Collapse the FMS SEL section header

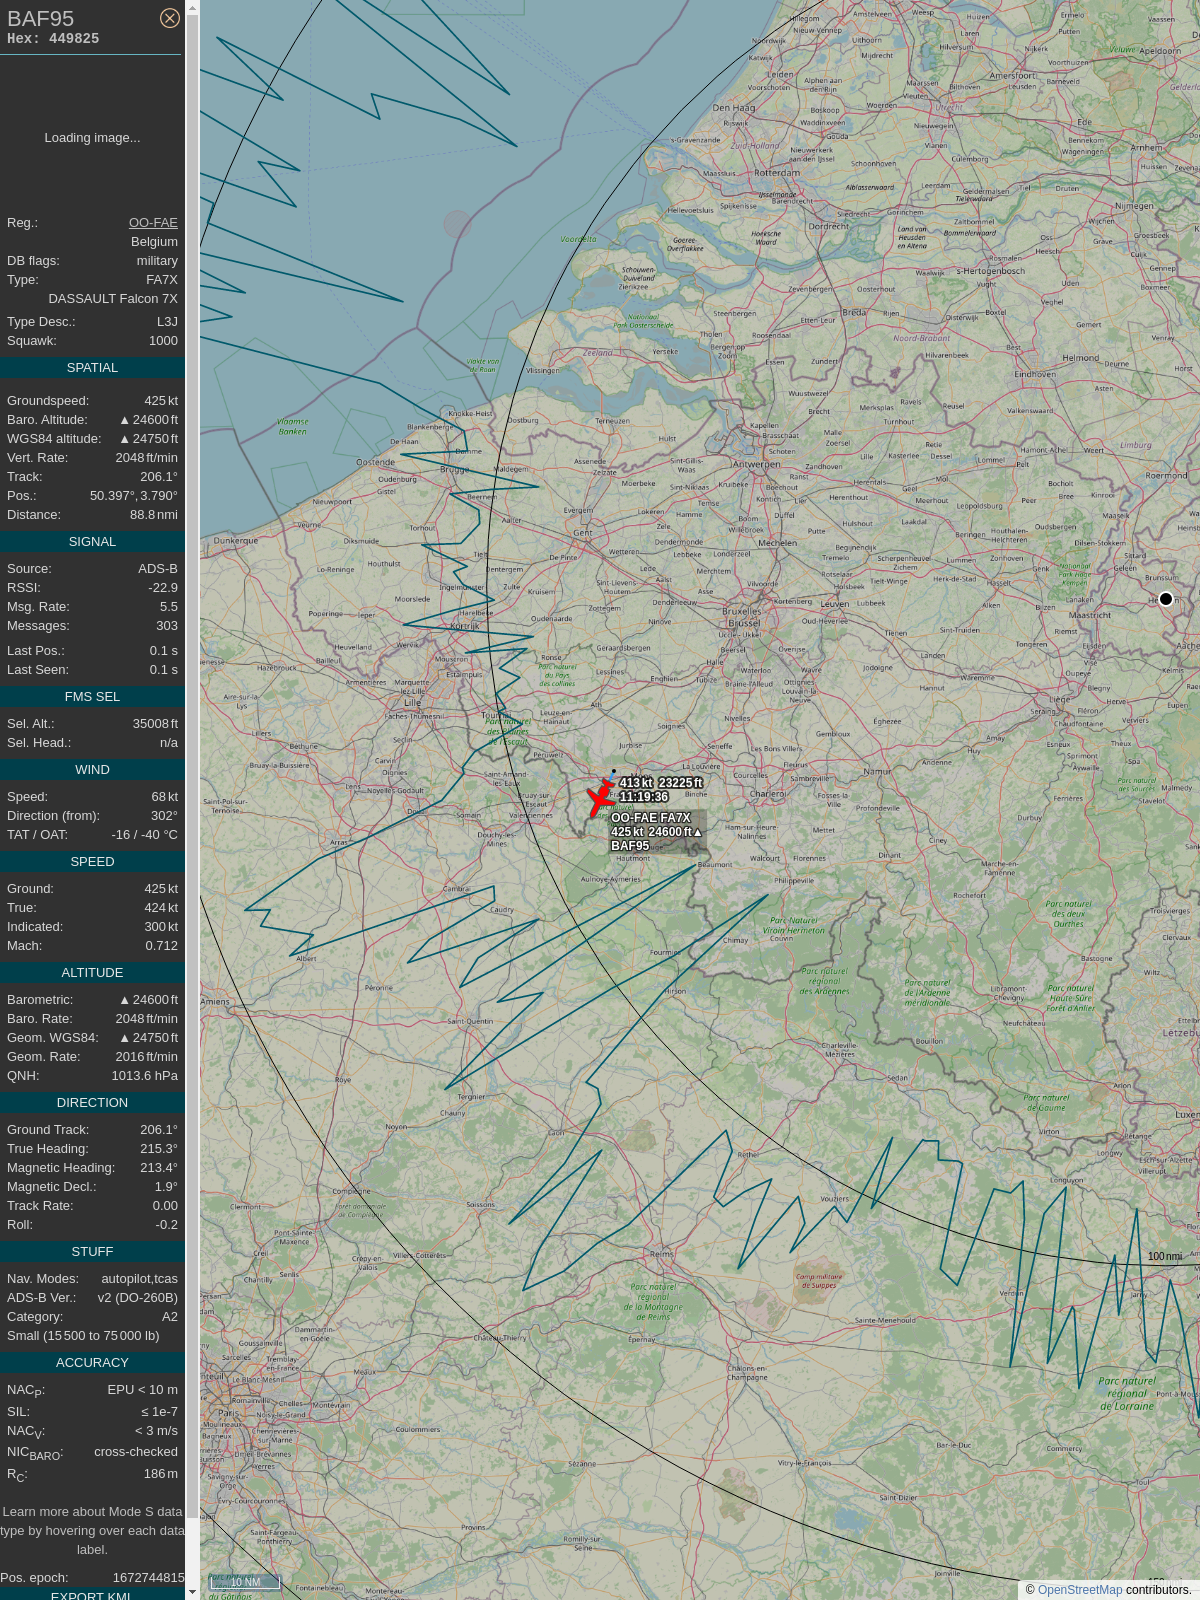(x=92, y=697)
